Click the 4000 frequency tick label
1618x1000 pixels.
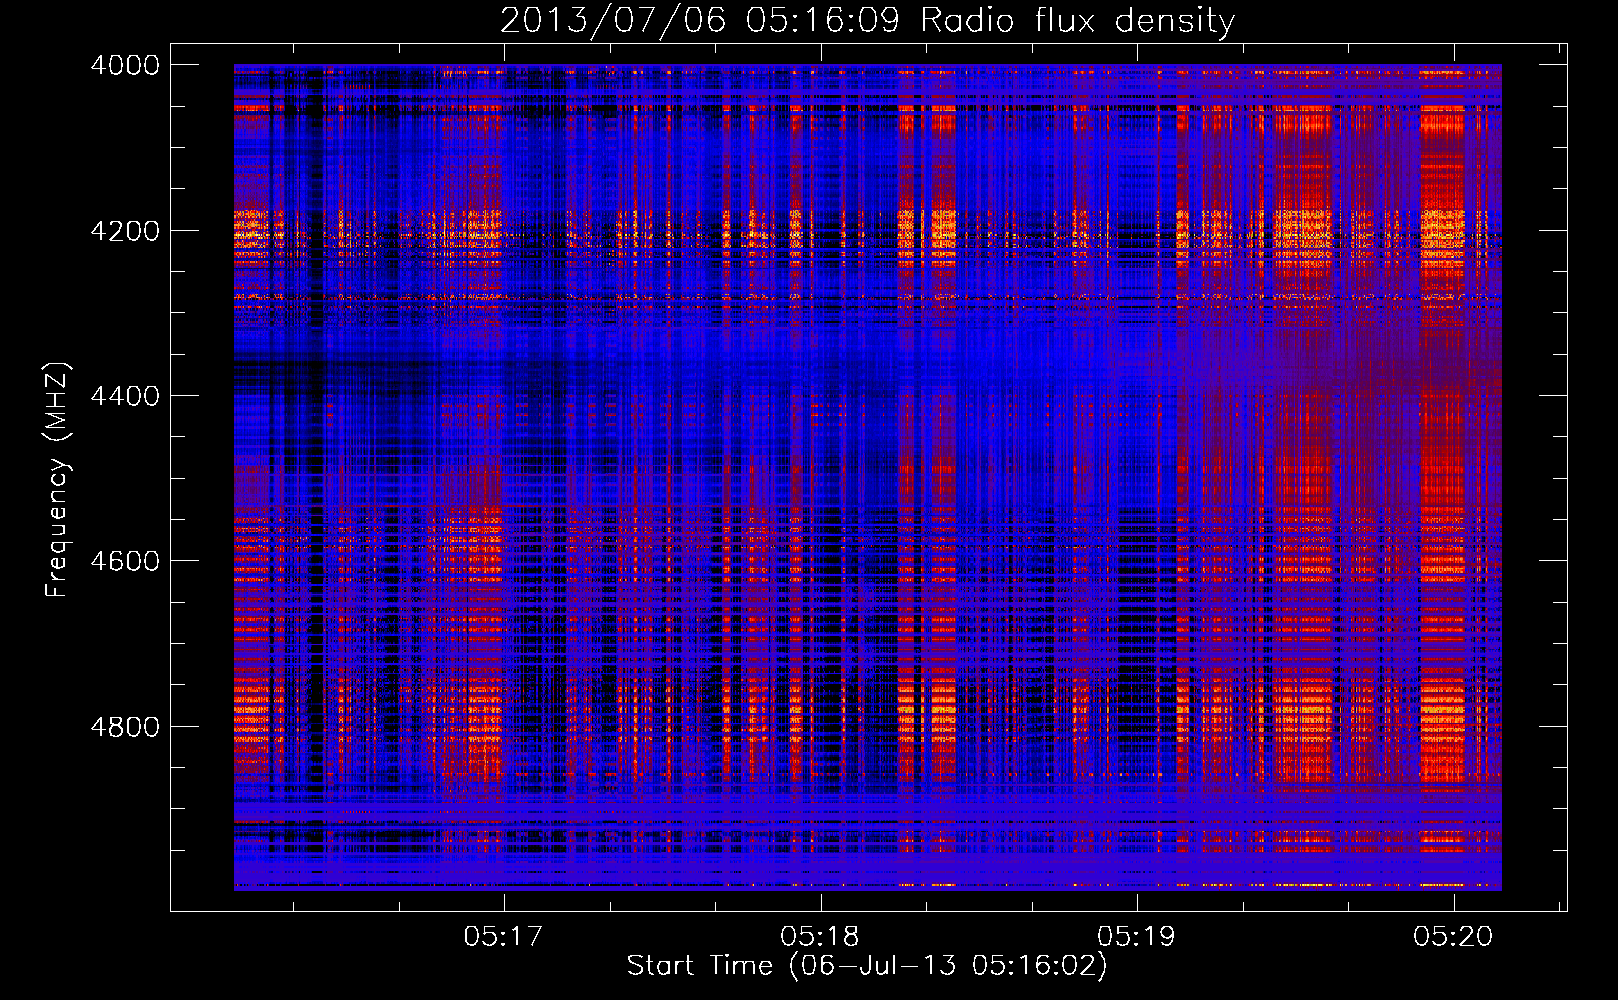point(125,65)
